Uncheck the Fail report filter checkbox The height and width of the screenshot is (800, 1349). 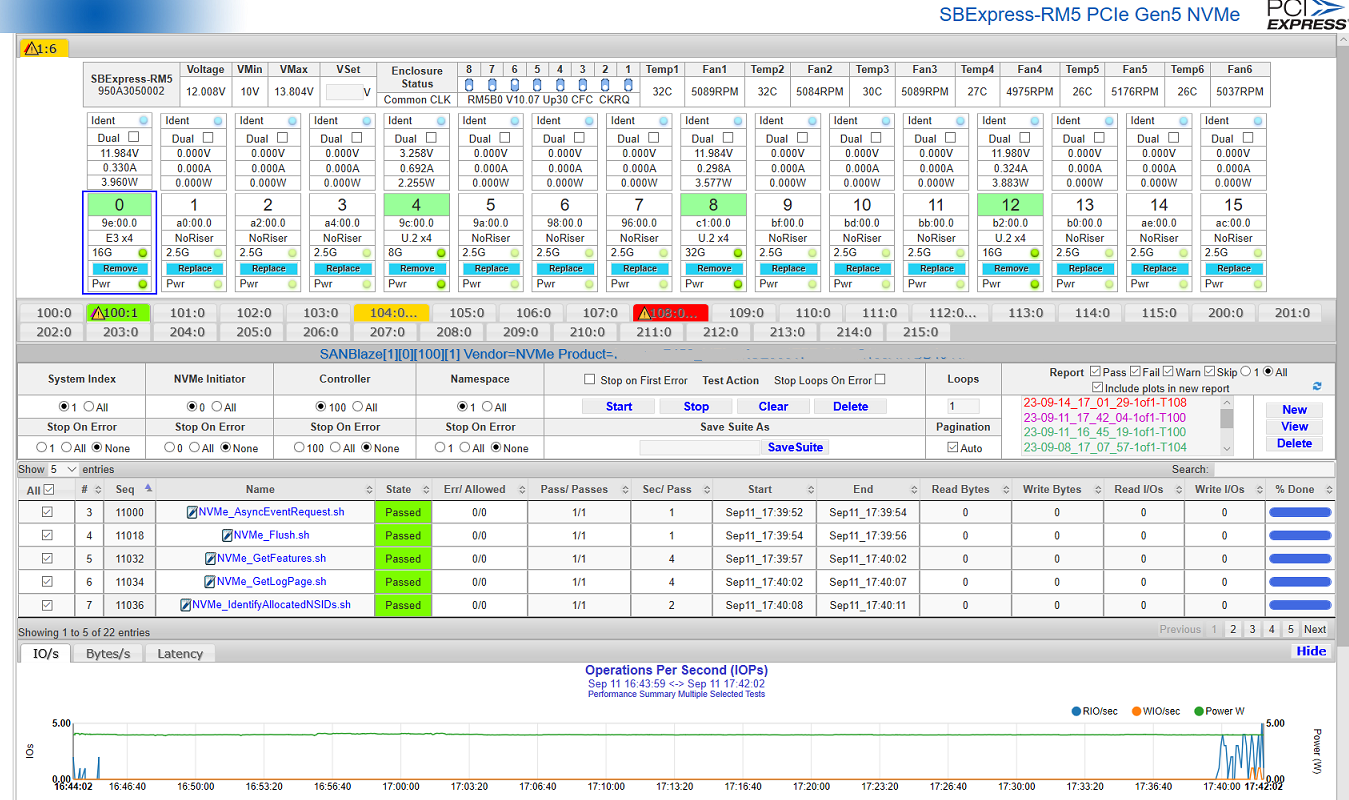pos(1137,372)
